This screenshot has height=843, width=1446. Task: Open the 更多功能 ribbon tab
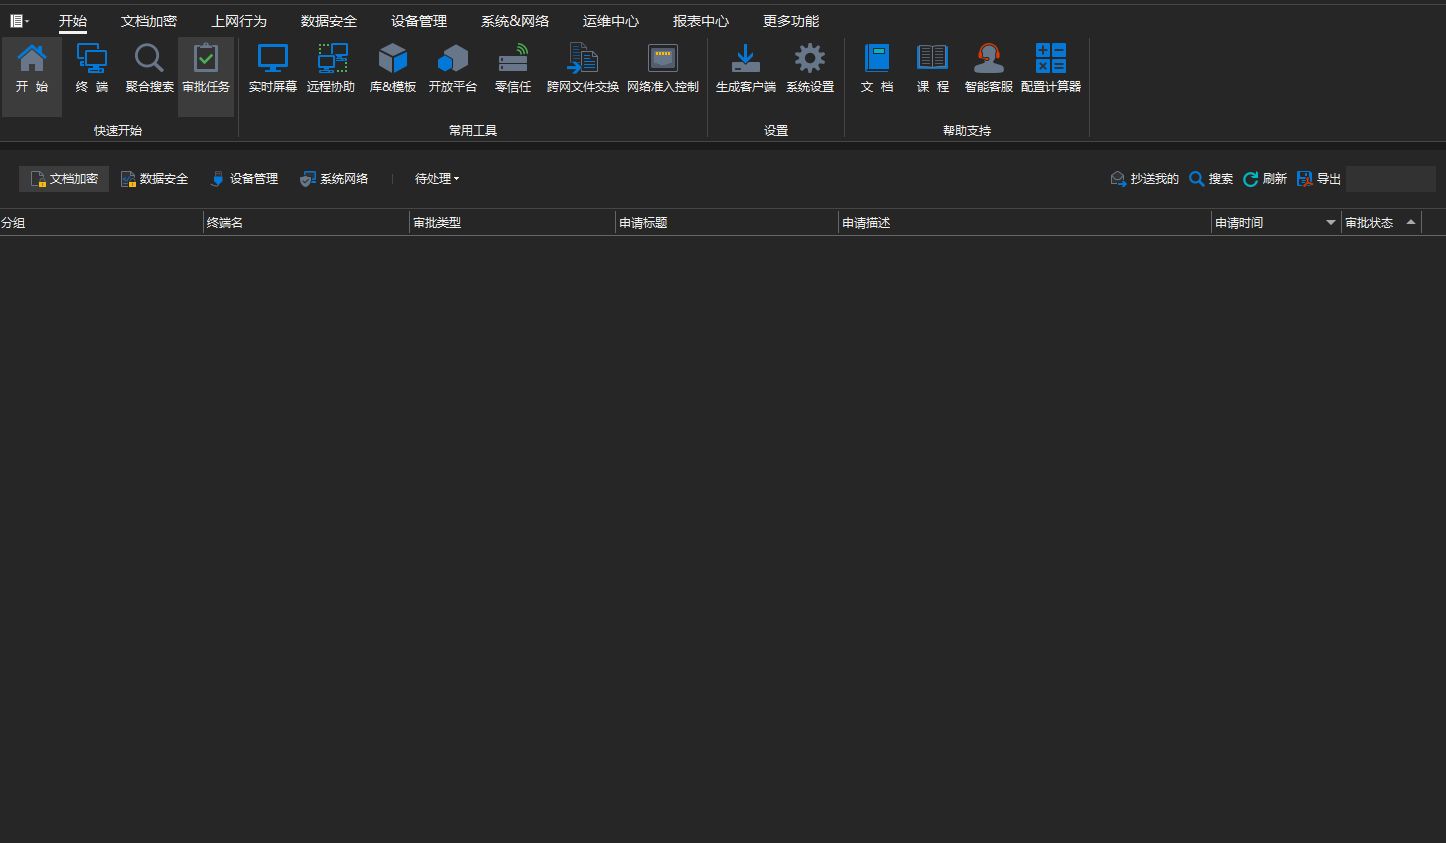click(791, 21)
